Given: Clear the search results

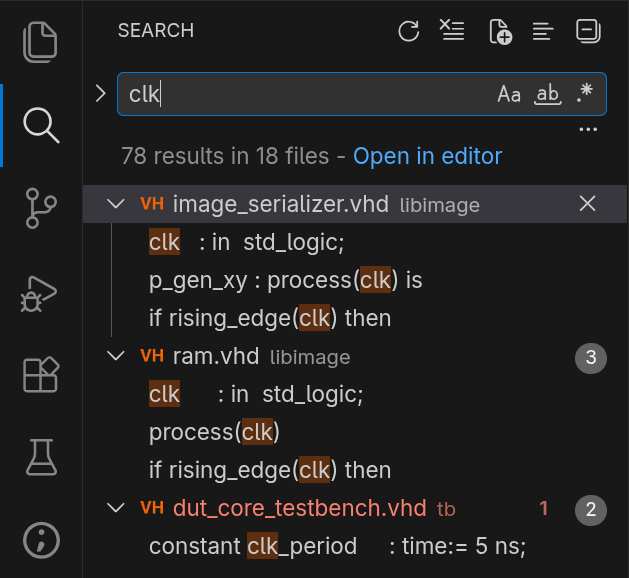Looking at the screenshot, I should pyautogui.click(x=452, y=30).
